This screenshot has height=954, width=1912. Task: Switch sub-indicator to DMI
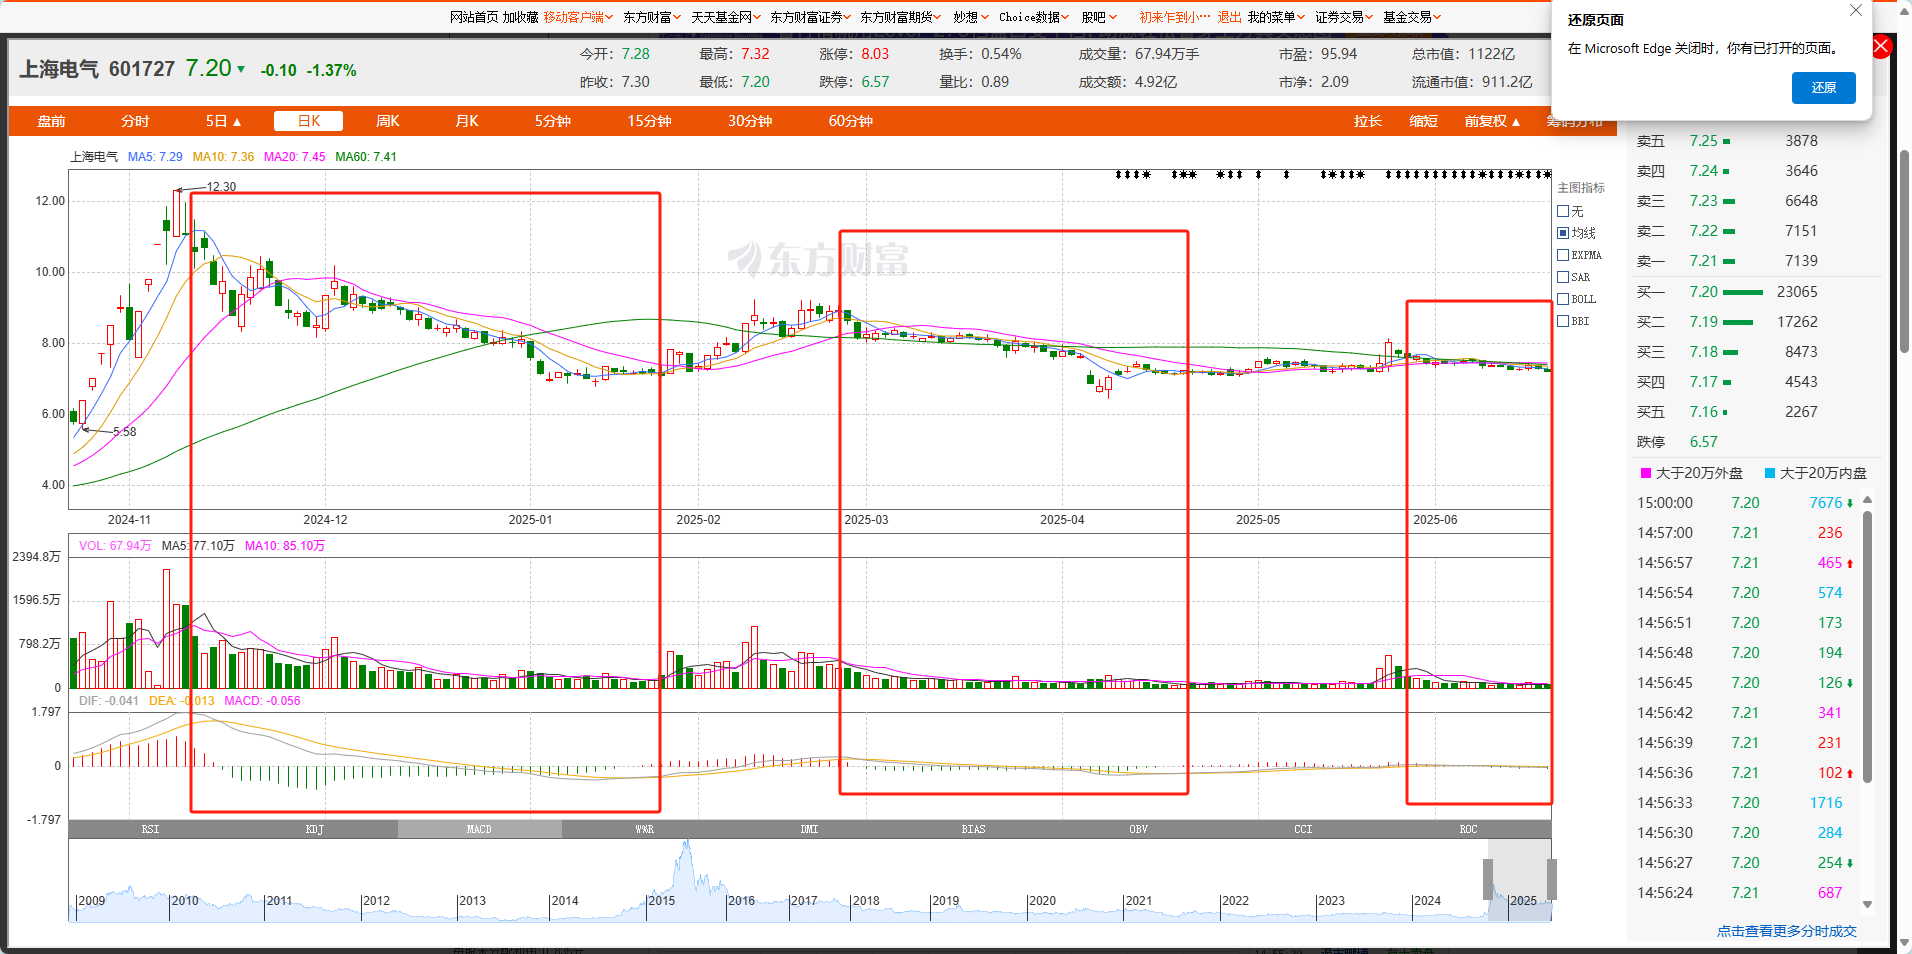[x=809, y=829]
